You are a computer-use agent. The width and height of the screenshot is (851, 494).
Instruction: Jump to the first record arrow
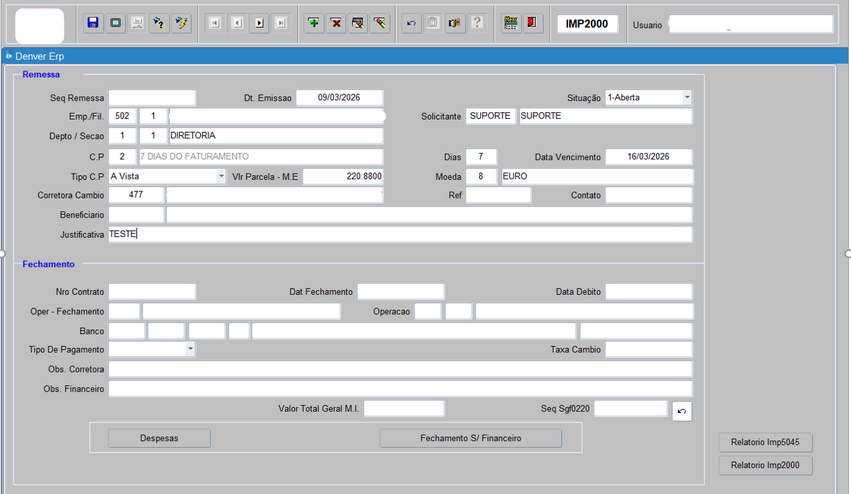(x=215, y=23)
